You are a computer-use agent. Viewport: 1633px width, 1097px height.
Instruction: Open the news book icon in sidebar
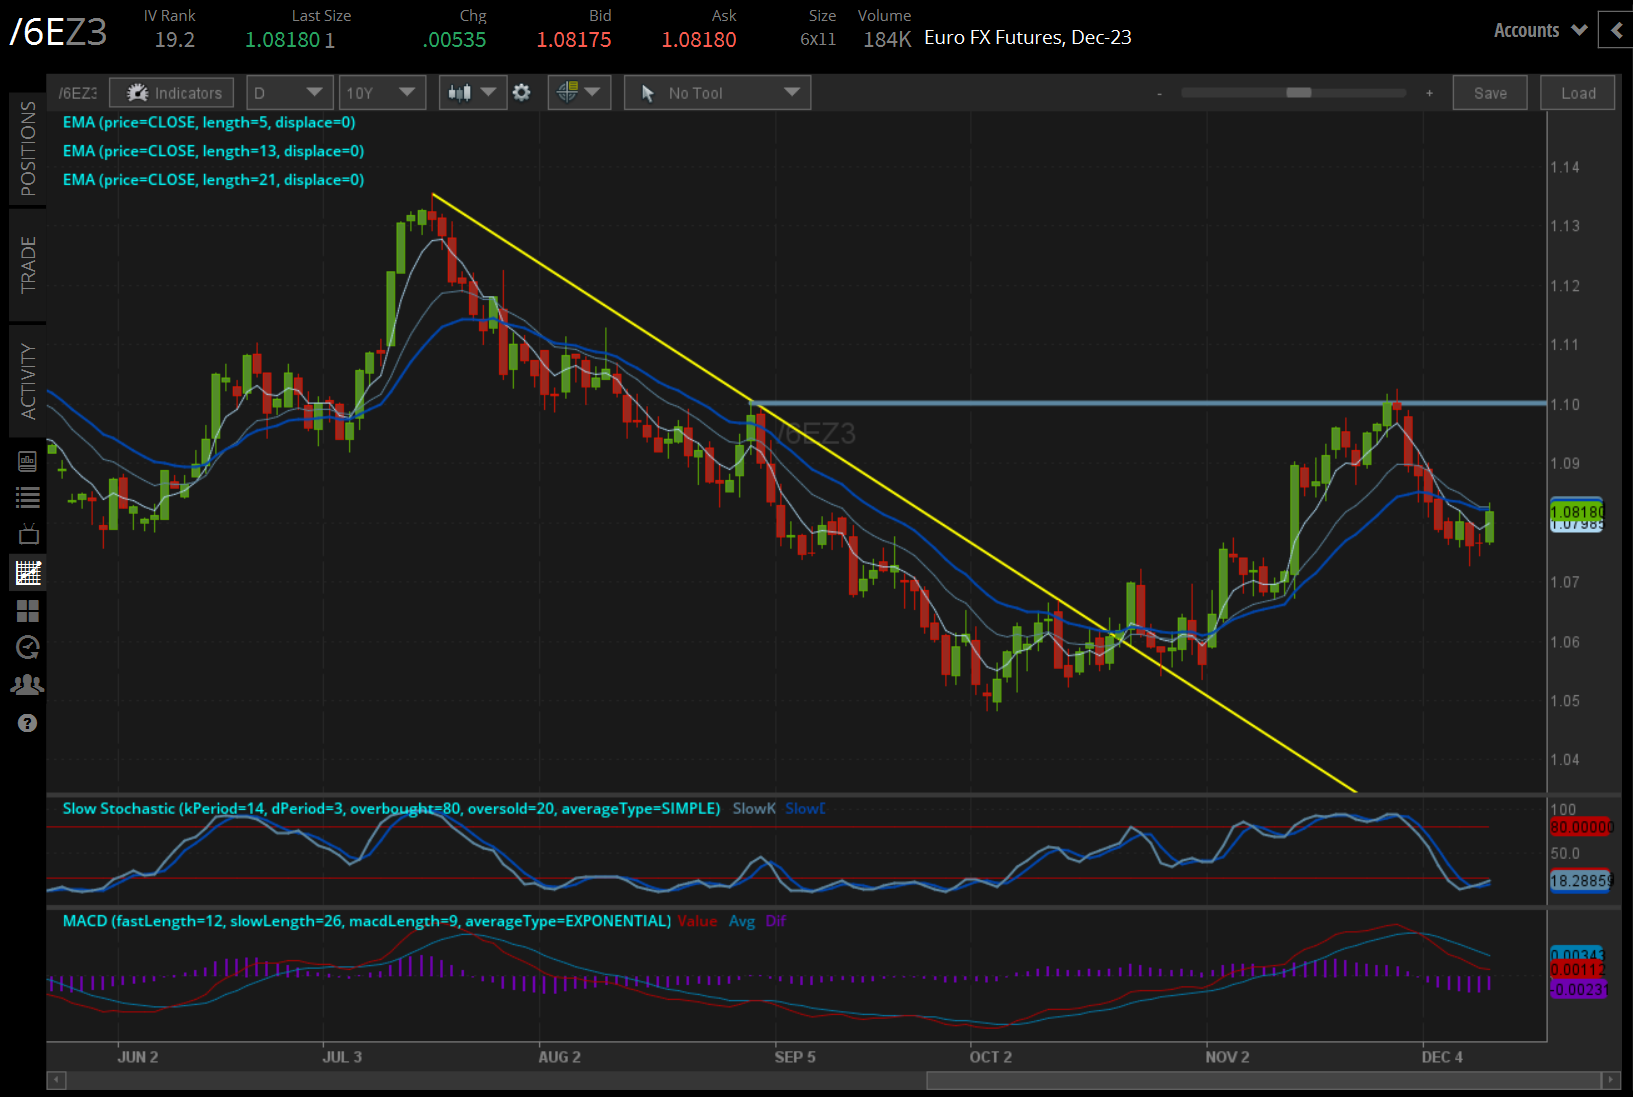click(27, 461)
